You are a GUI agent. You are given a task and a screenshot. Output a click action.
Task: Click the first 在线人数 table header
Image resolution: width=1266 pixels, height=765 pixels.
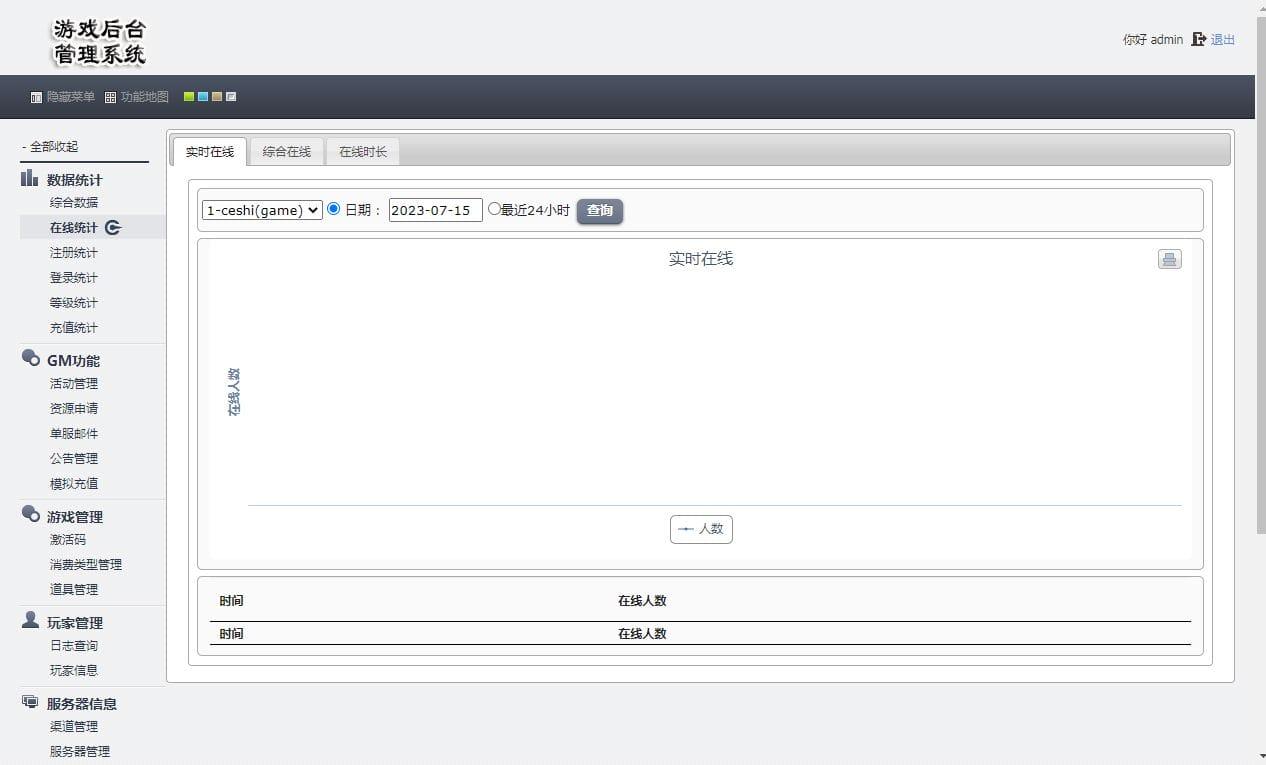coord(642,601)
